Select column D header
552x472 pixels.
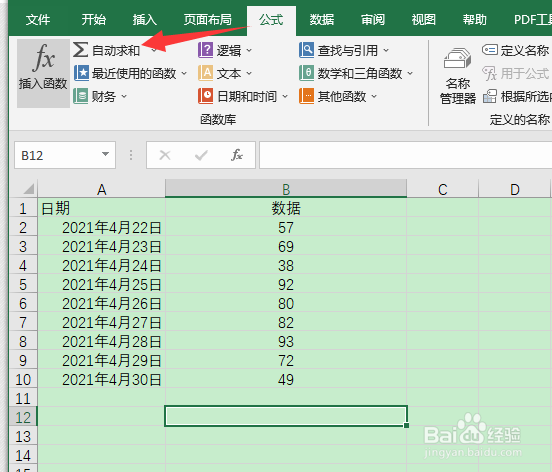tap(515, 189)
